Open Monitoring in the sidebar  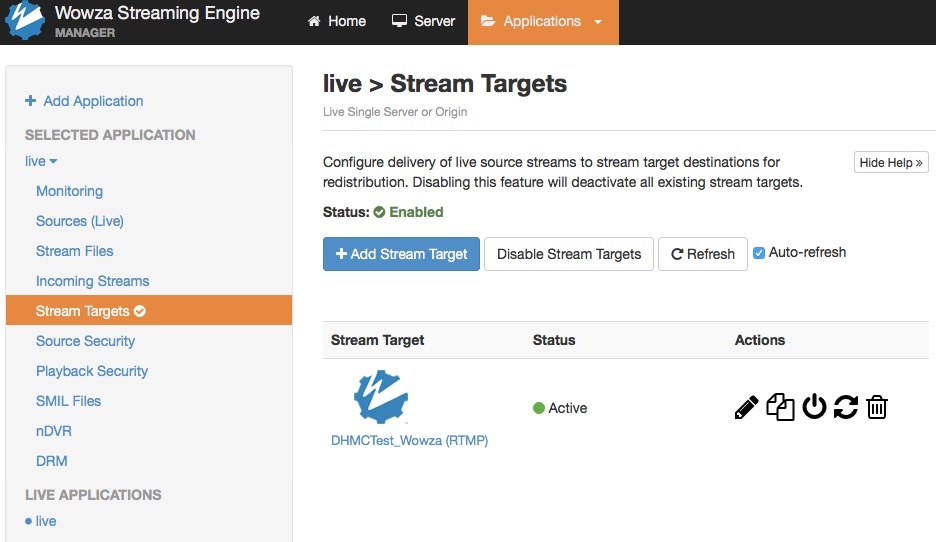[69, 191]
